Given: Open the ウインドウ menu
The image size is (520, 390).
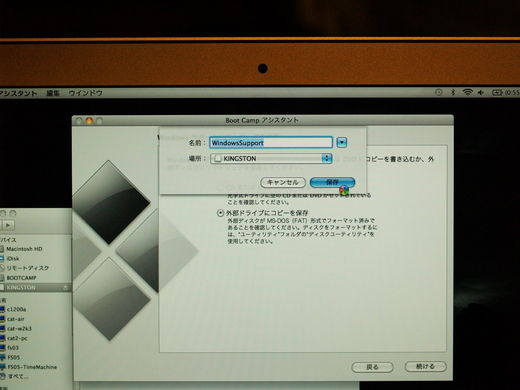Looking at the screenshot, I should coord(85,93).
